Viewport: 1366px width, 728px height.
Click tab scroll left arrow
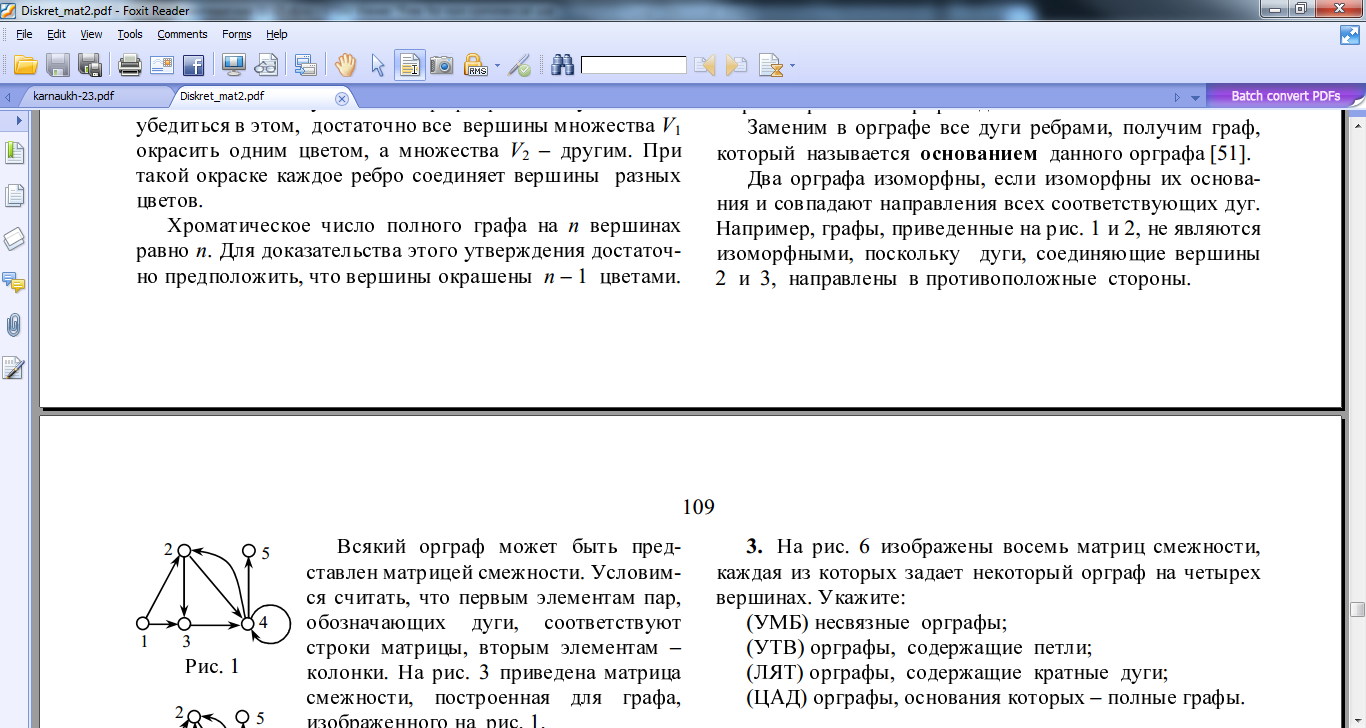(x=8, y=98)
